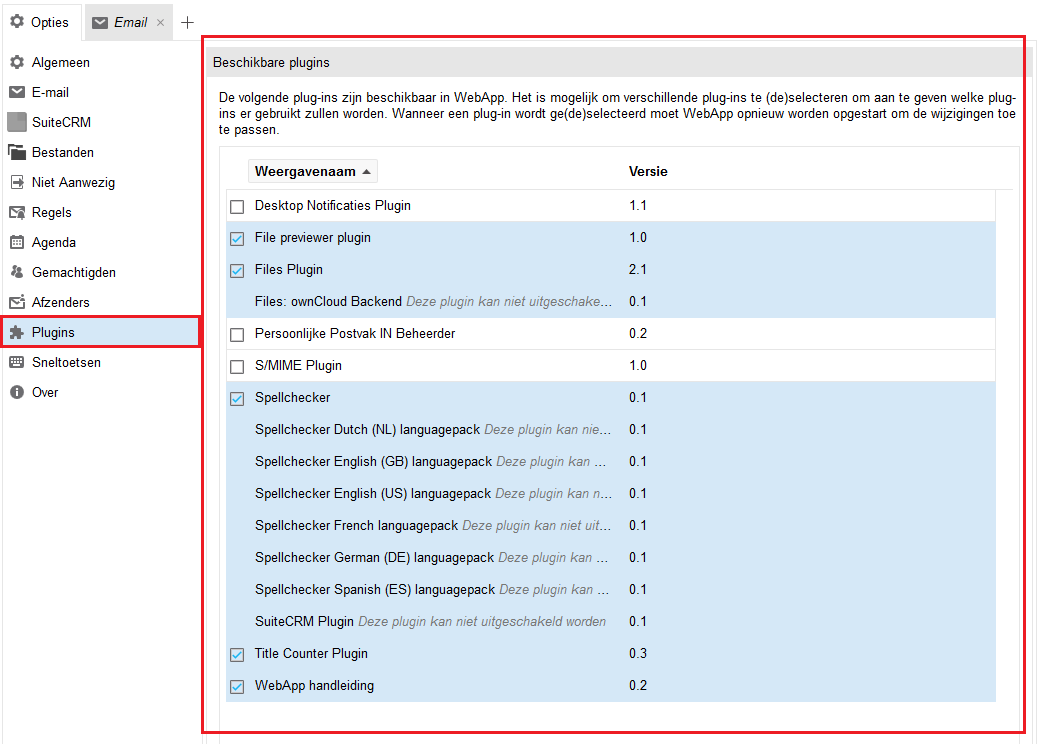
Task: Switch to the Opties tab
Action: click(x=41, y=23)
